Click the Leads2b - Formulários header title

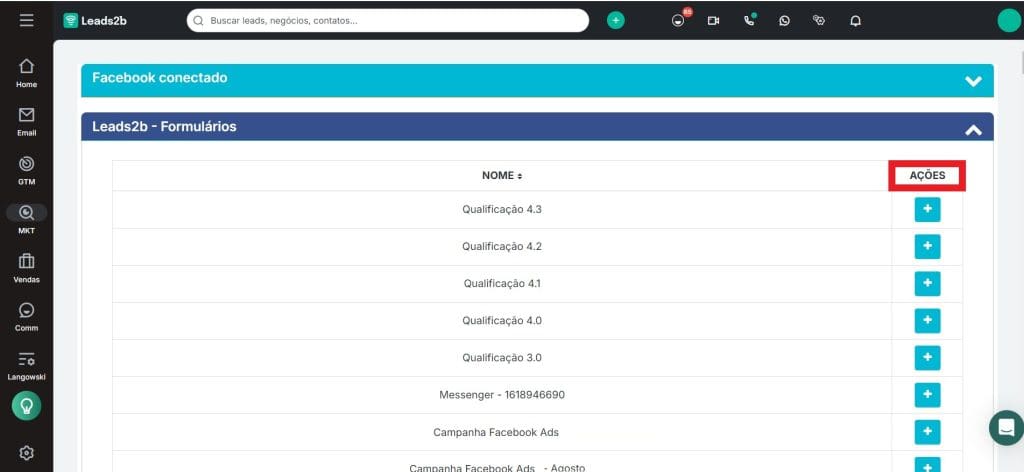[x=164, y=127]
